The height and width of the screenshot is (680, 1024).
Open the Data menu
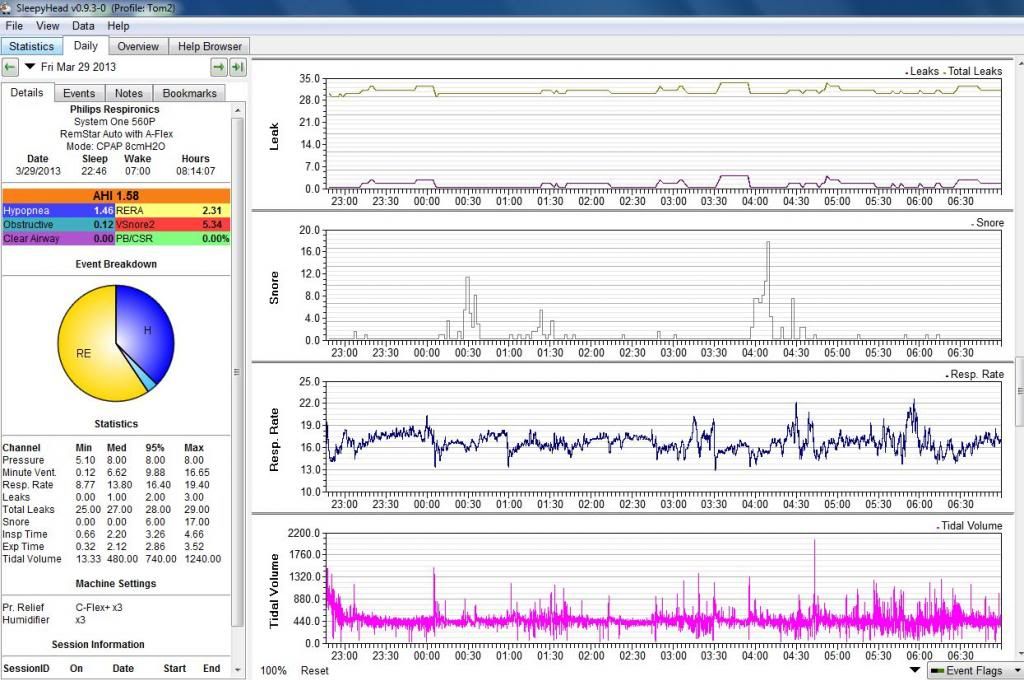[x=83, y=26]
